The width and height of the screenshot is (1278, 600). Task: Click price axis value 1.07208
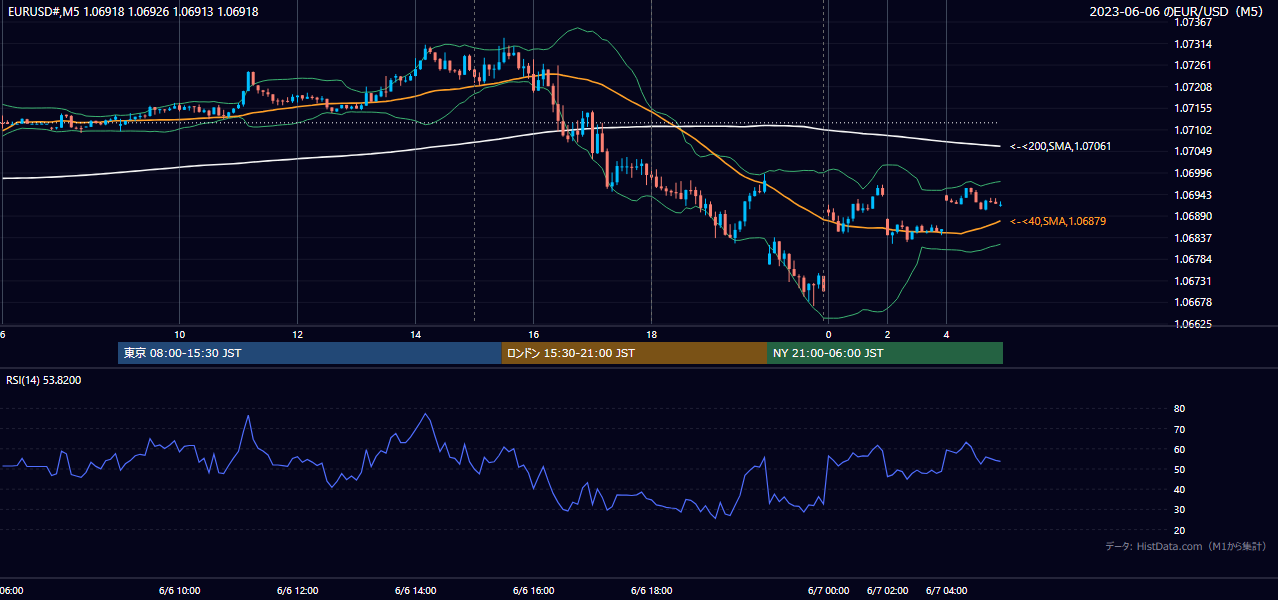tap(1193, 87)
